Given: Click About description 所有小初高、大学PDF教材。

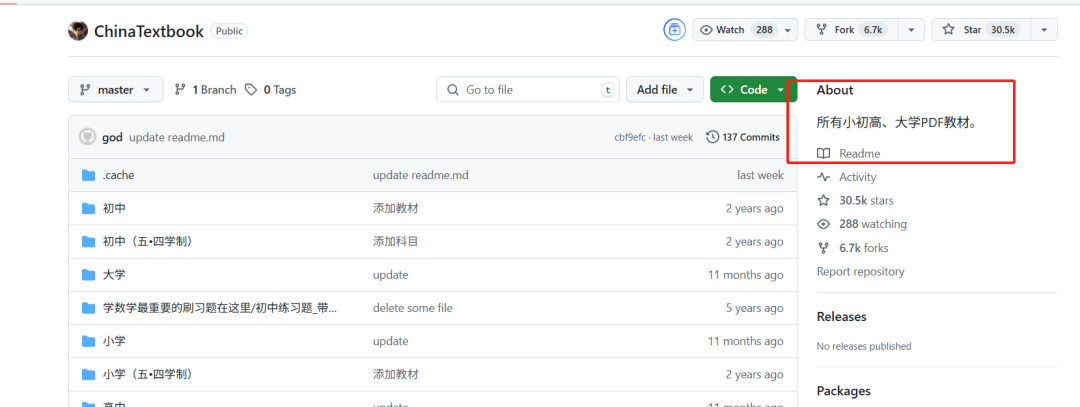Looking at the screenshot, I should [x=898, y=123].
